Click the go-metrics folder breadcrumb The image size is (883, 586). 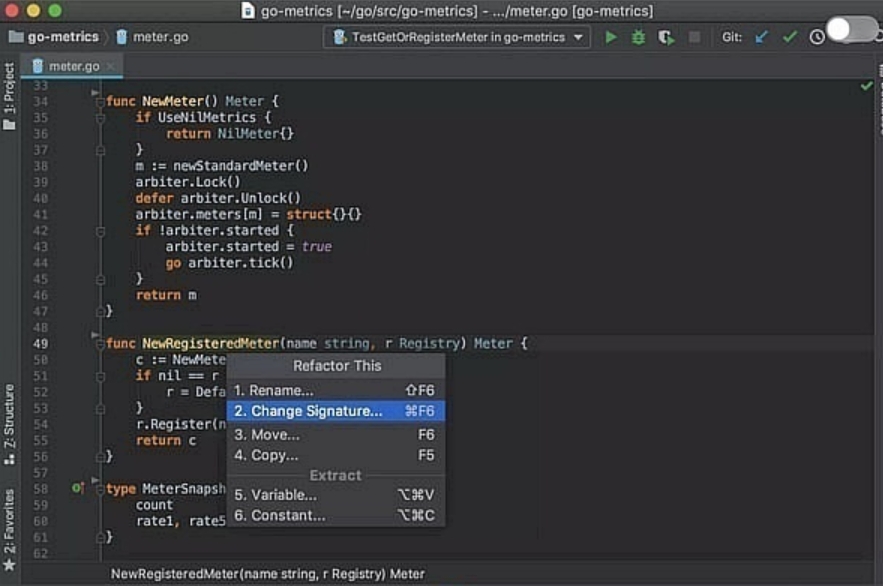coord(54,37)
